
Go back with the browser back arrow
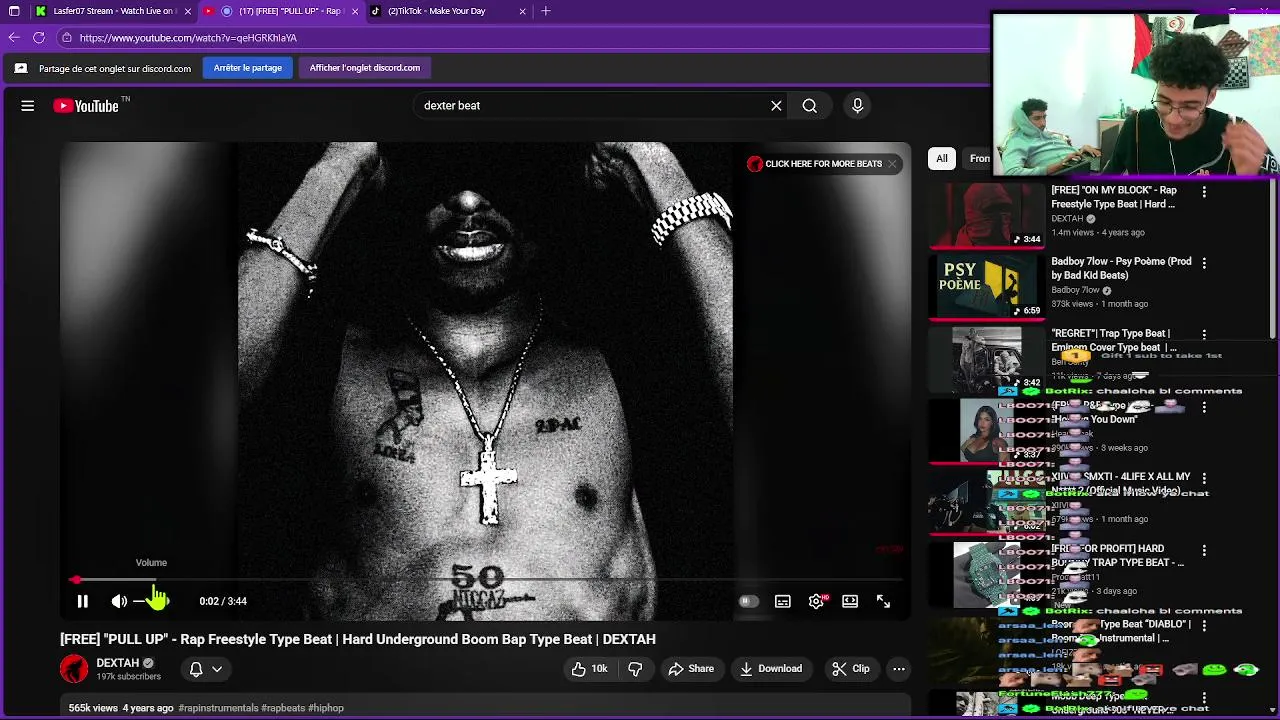[x=14, y=38]
